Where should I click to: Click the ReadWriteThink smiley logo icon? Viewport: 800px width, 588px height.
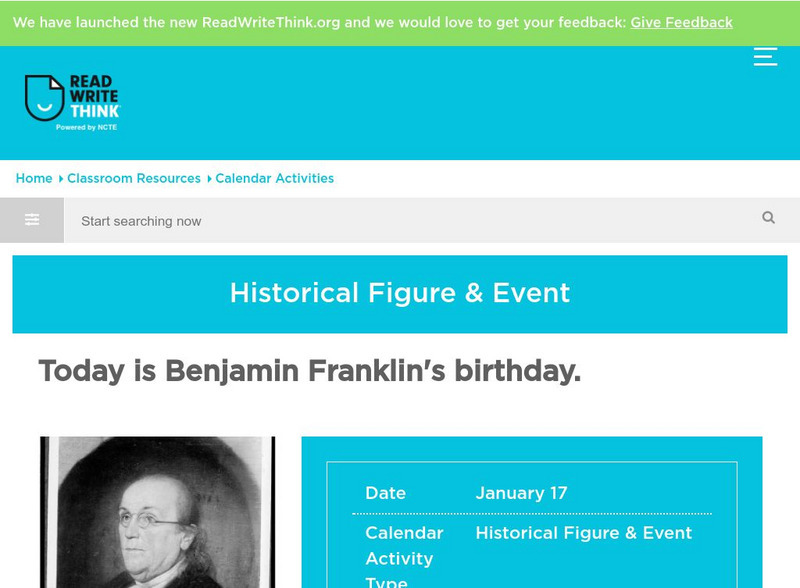44,98
